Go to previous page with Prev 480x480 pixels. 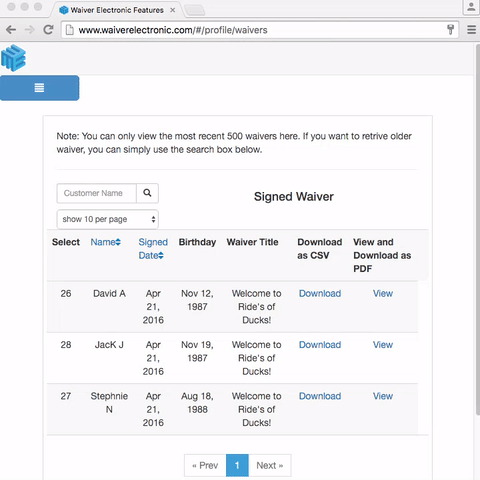pos(205,465)
